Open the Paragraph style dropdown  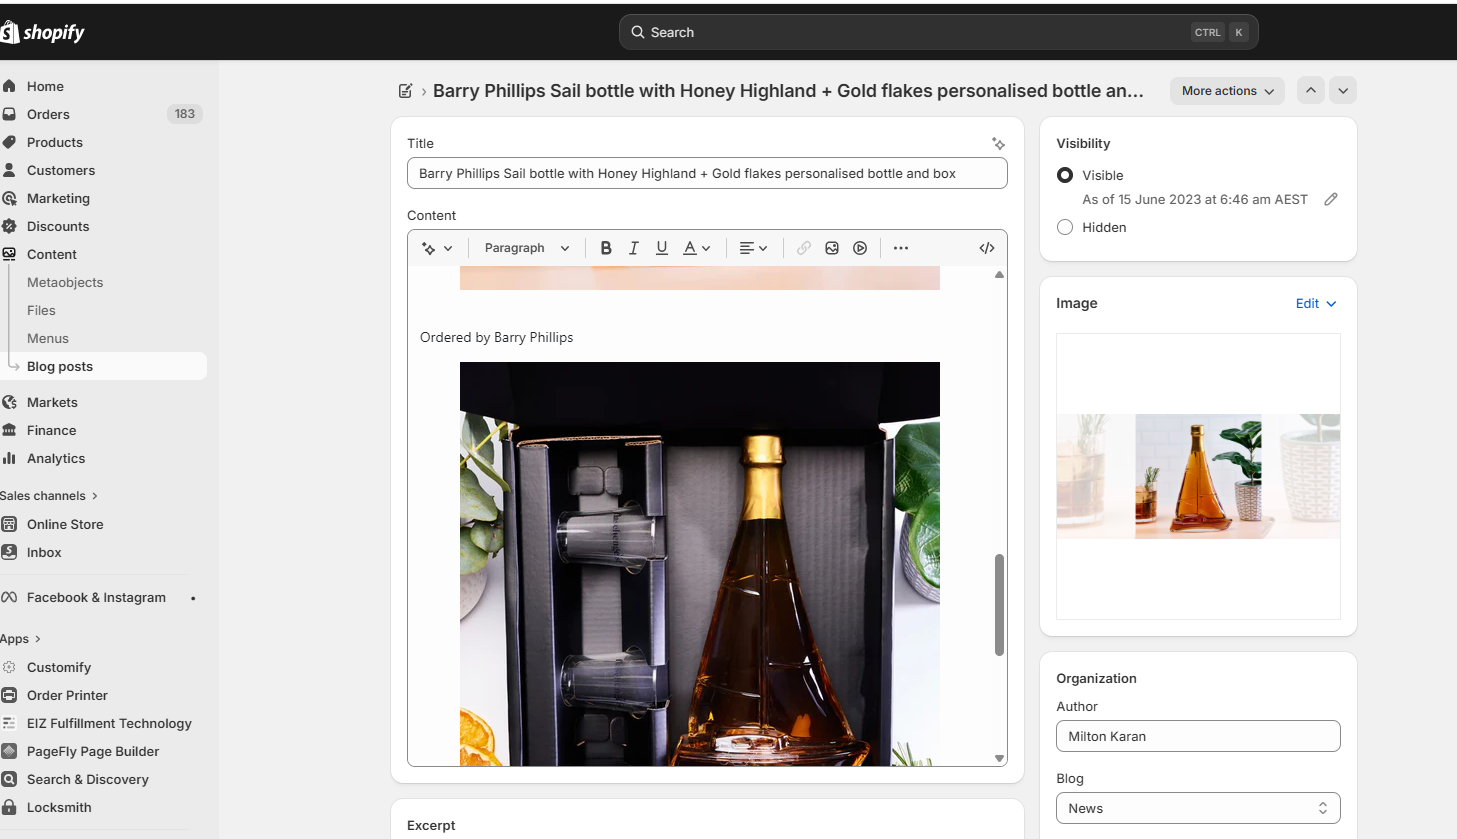[526, 248]
